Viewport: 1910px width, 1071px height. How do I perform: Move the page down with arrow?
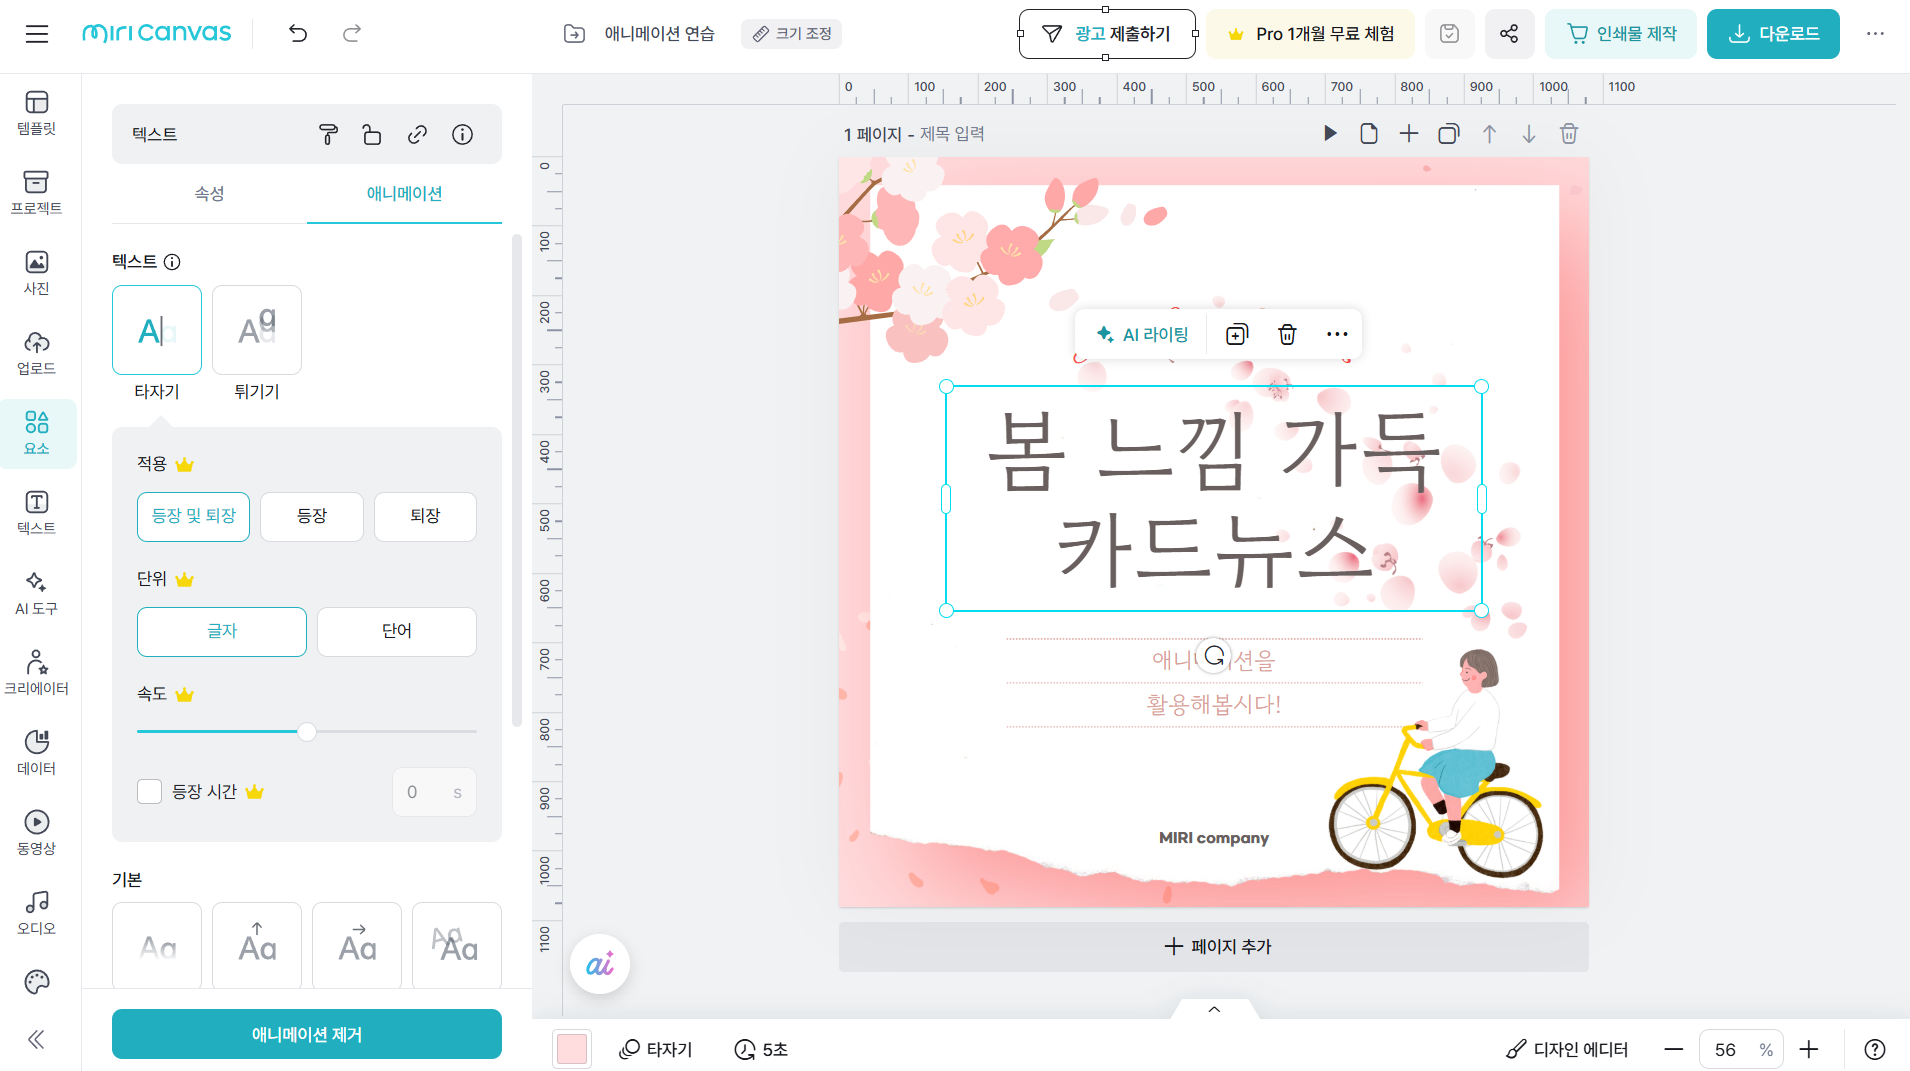pos(1529,134)
